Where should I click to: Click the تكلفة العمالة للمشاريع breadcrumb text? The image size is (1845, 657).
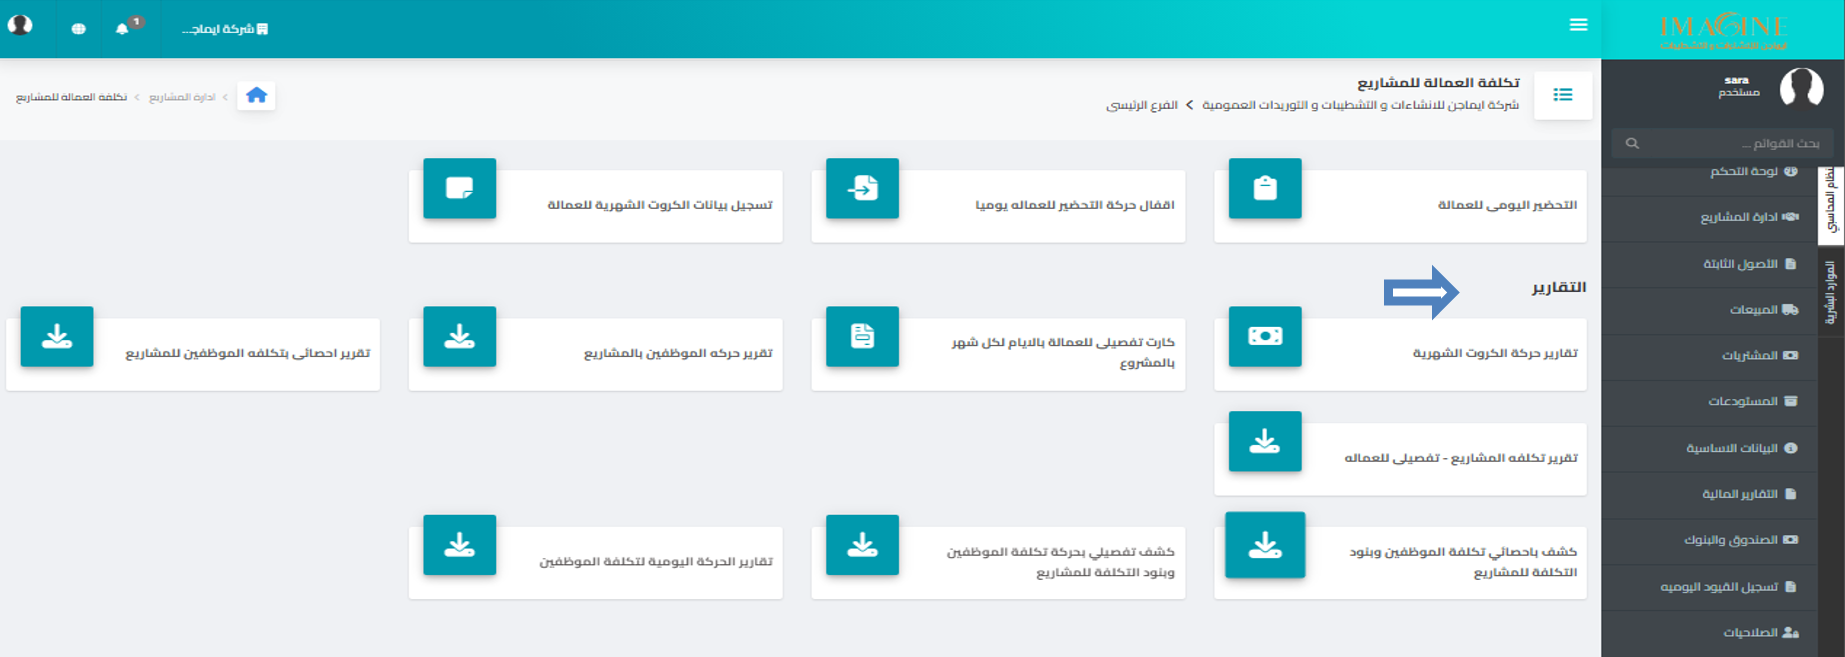click(71, 97)
